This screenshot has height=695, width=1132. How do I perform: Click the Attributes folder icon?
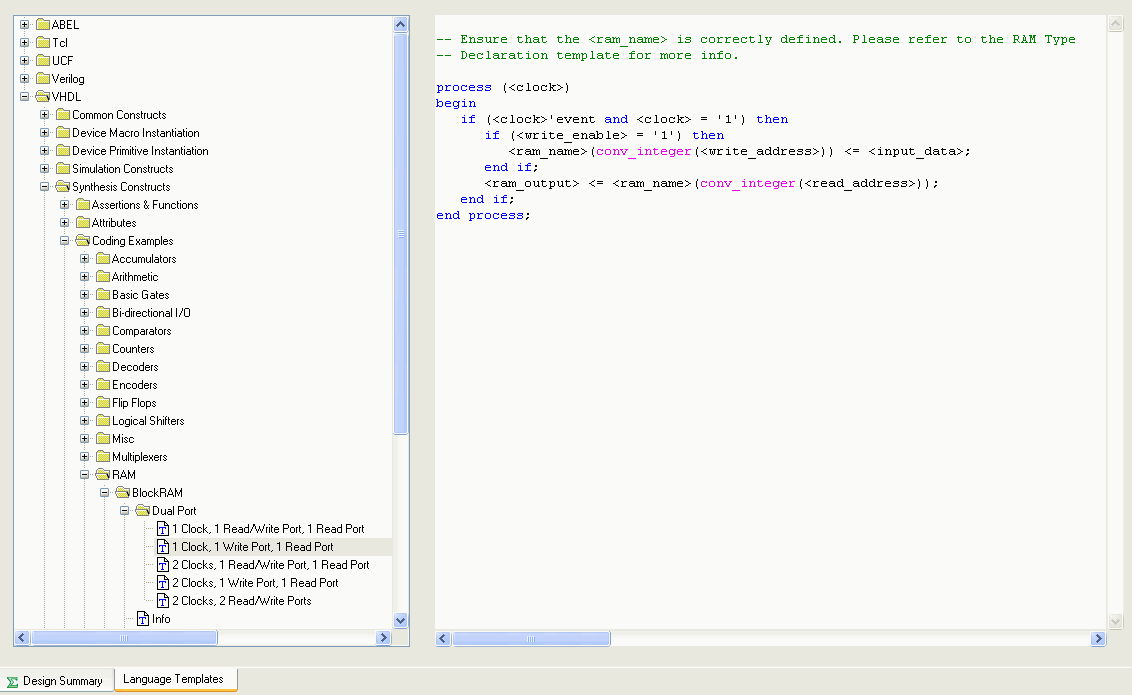click(x=83, y=223)
